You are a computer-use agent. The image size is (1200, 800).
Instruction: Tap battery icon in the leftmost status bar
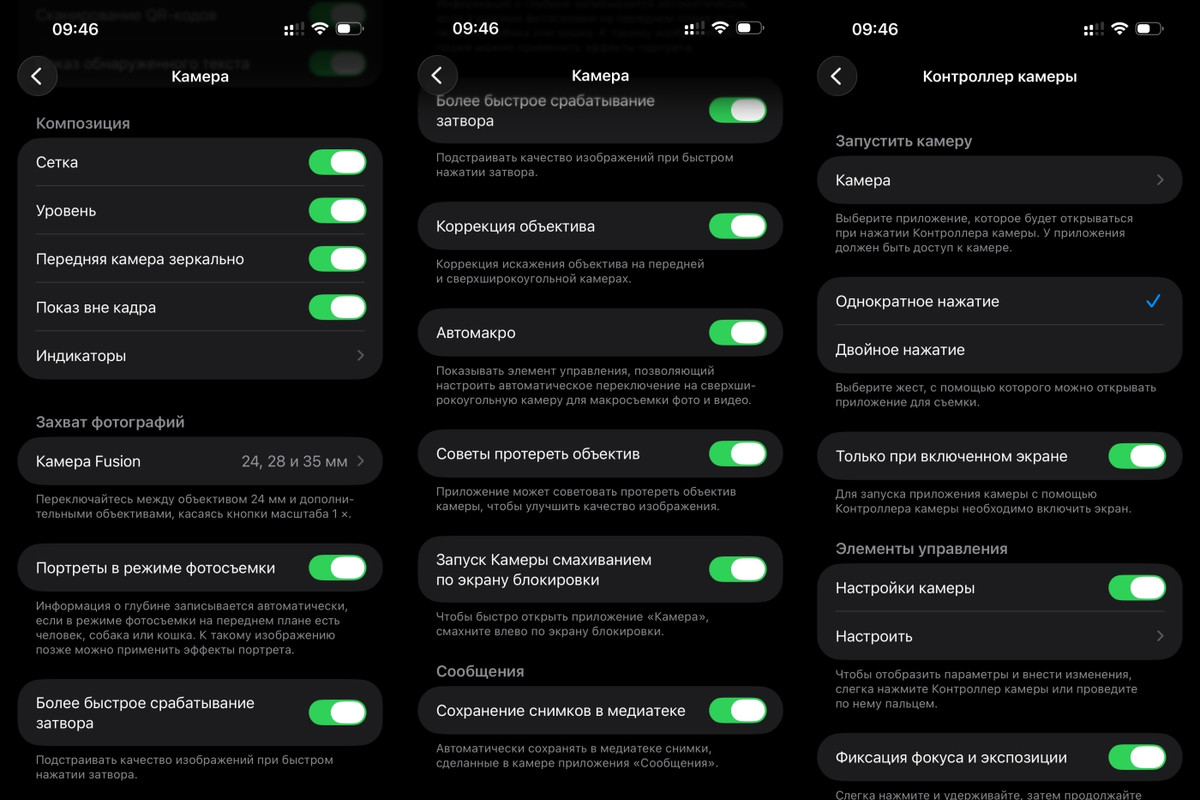point(350,29)
